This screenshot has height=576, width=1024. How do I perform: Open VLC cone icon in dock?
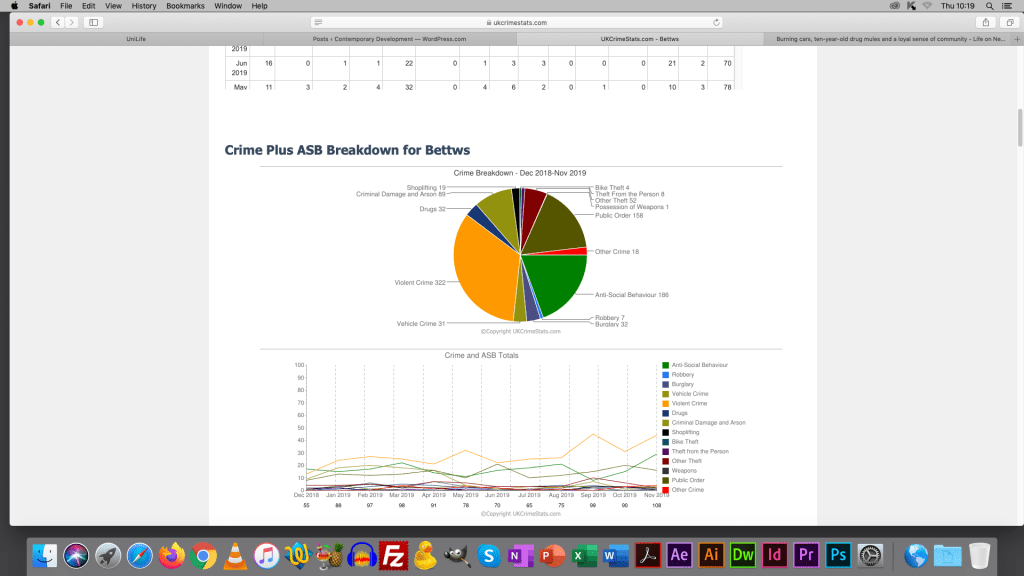(235, 554)
